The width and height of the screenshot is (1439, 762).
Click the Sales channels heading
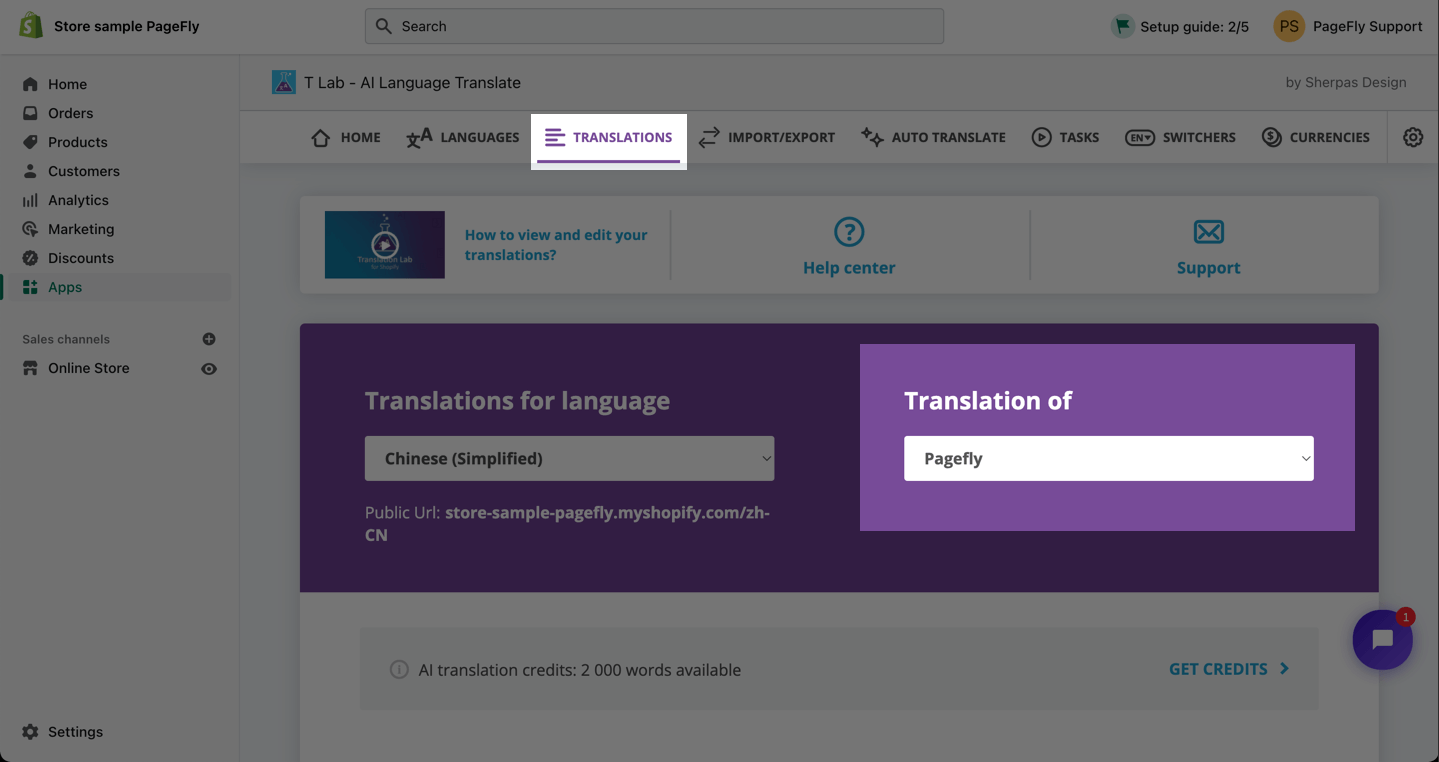point(66,339)
